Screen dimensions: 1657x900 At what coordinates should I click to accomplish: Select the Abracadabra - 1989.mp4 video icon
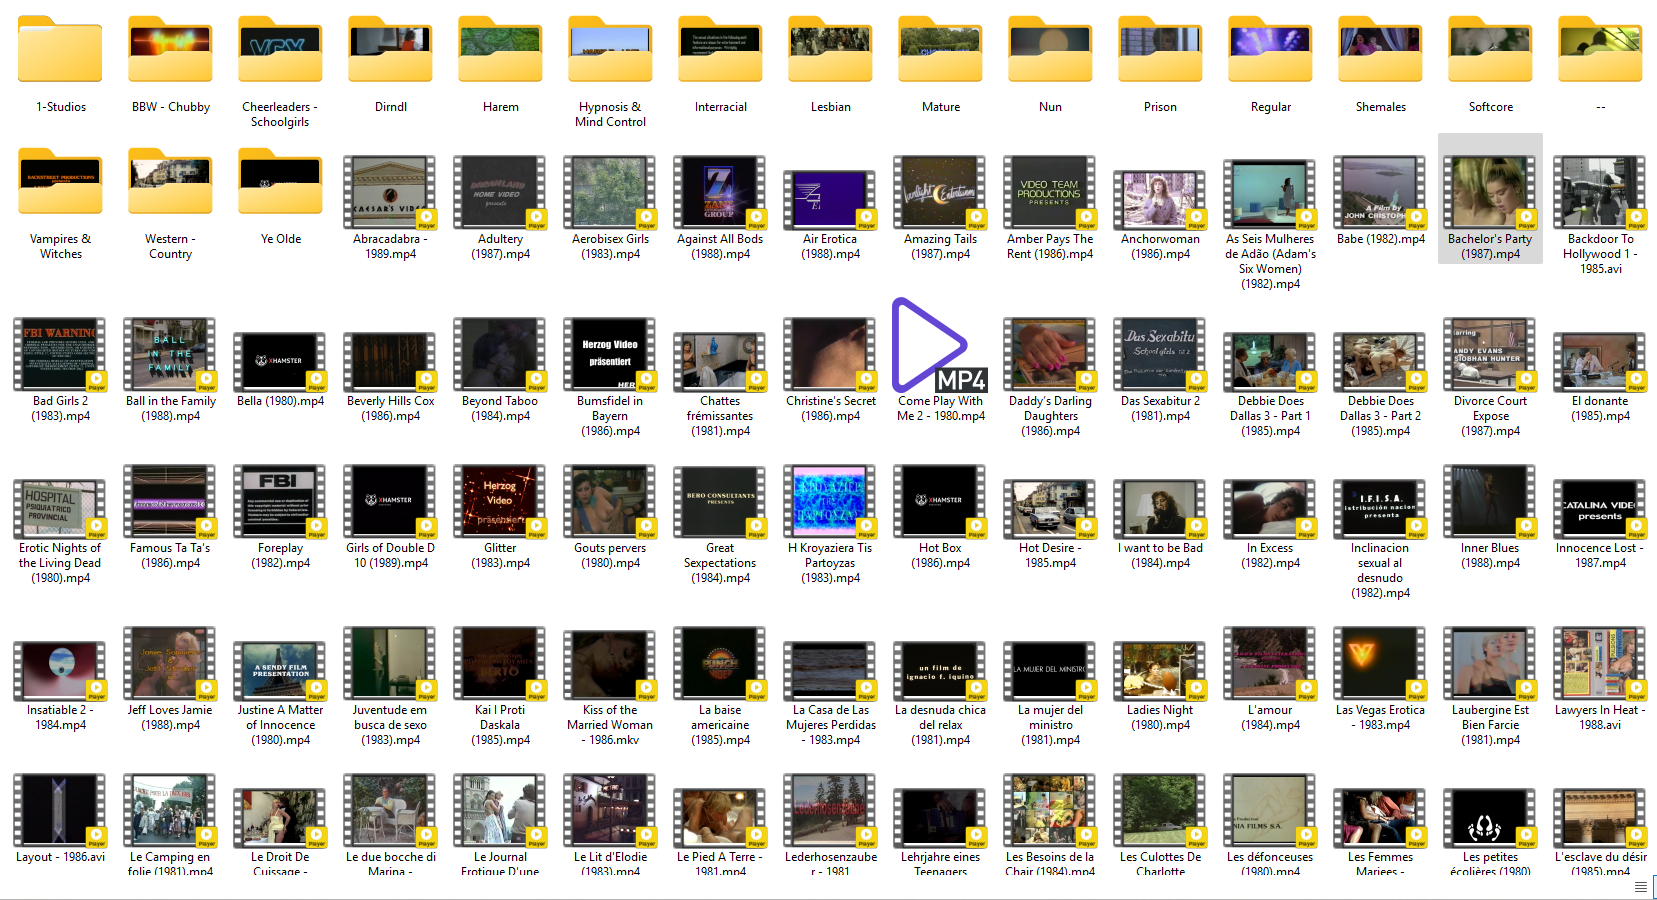390,193
